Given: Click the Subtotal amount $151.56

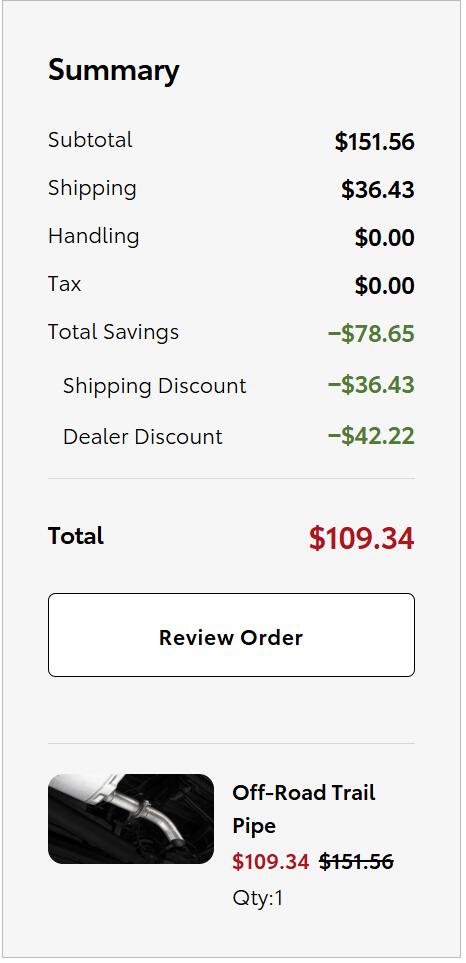Looking at the screenshot, I should (374, 142).
